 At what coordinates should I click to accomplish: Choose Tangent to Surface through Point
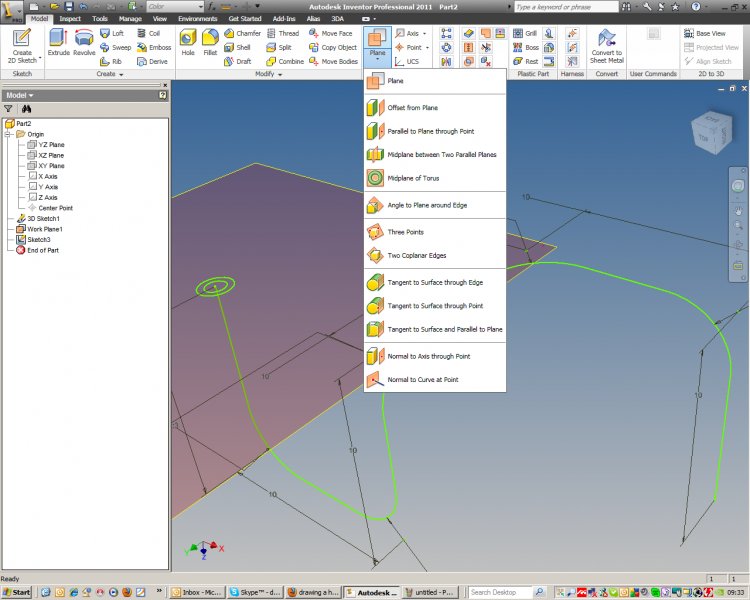pyautogui.click(x=435, y=306)
